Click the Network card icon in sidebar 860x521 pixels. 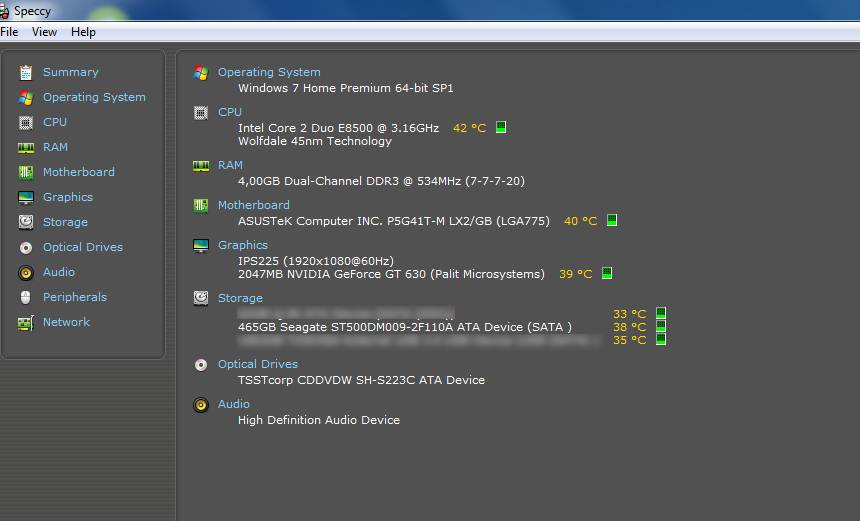click(26, 322)
